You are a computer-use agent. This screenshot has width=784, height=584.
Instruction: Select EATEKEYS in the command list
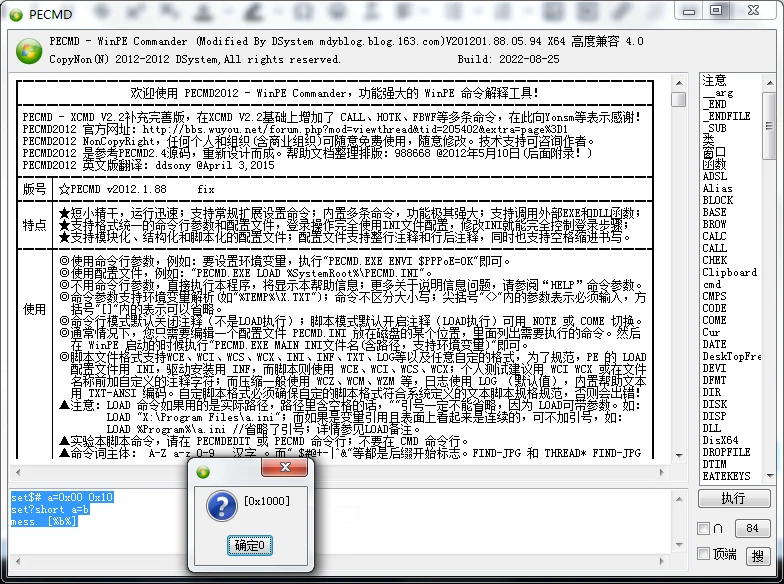(726, 476)
